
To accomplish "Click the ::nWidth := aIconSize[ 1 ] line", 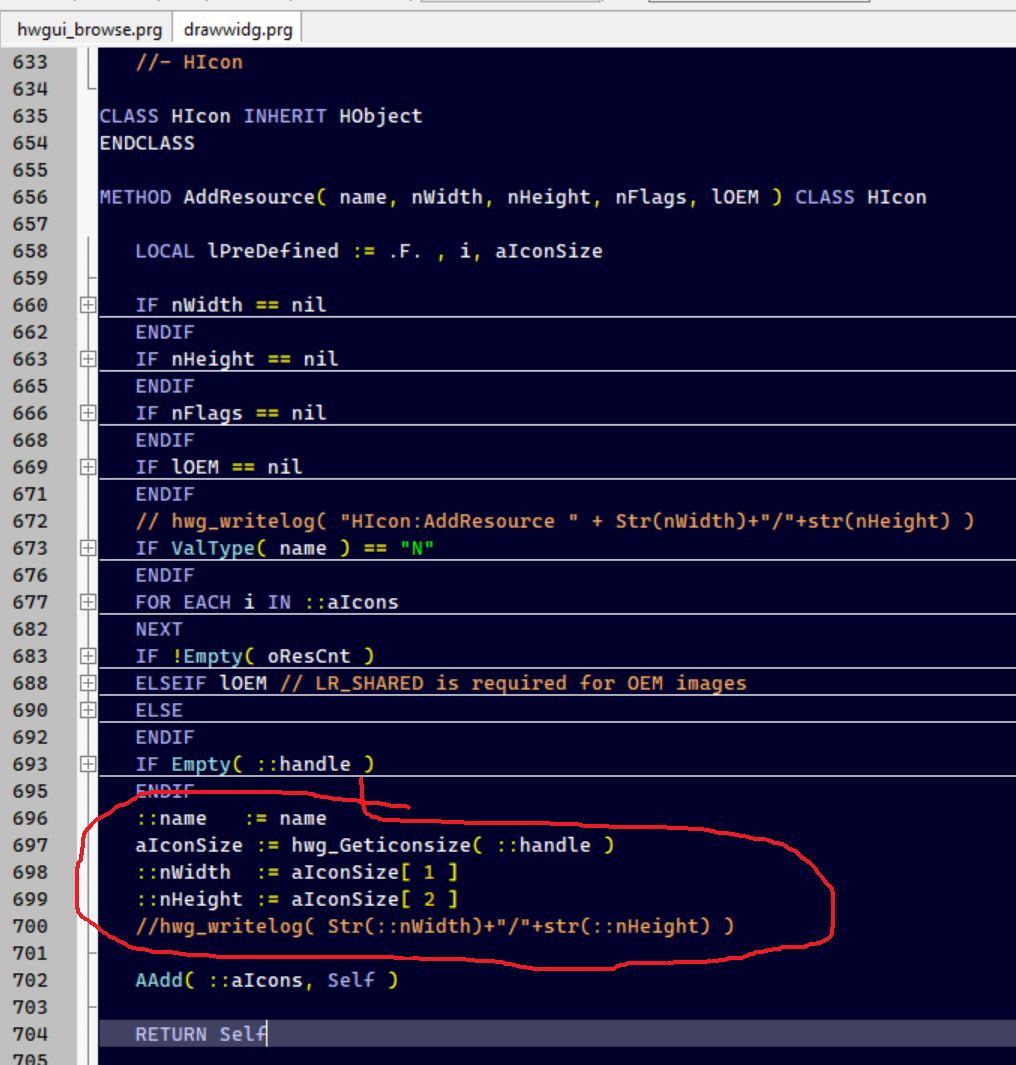I will (x=297, y=872).
